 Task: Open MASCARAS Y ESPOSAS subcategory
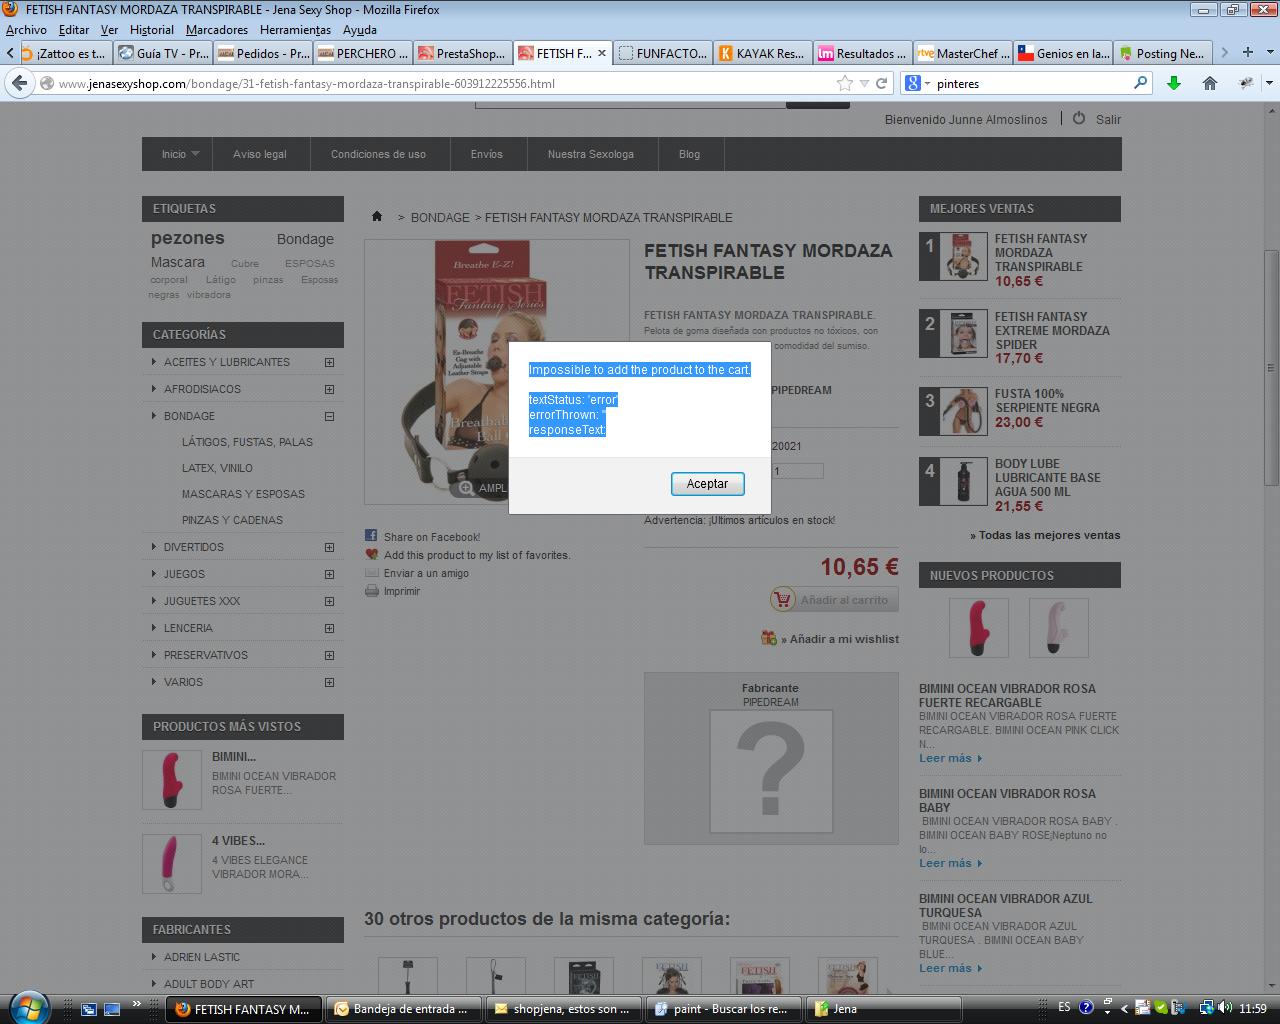(243, 494)
